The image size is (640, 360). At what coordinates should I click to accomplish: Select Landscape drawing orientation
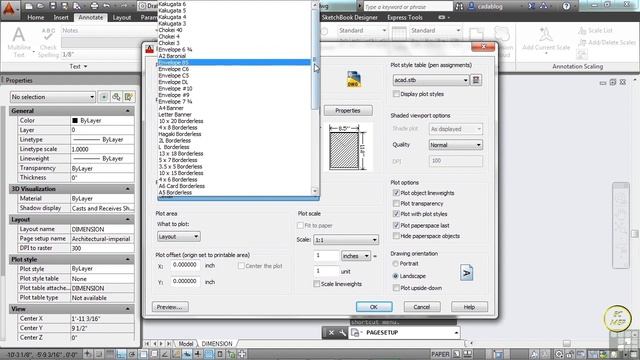395,276
